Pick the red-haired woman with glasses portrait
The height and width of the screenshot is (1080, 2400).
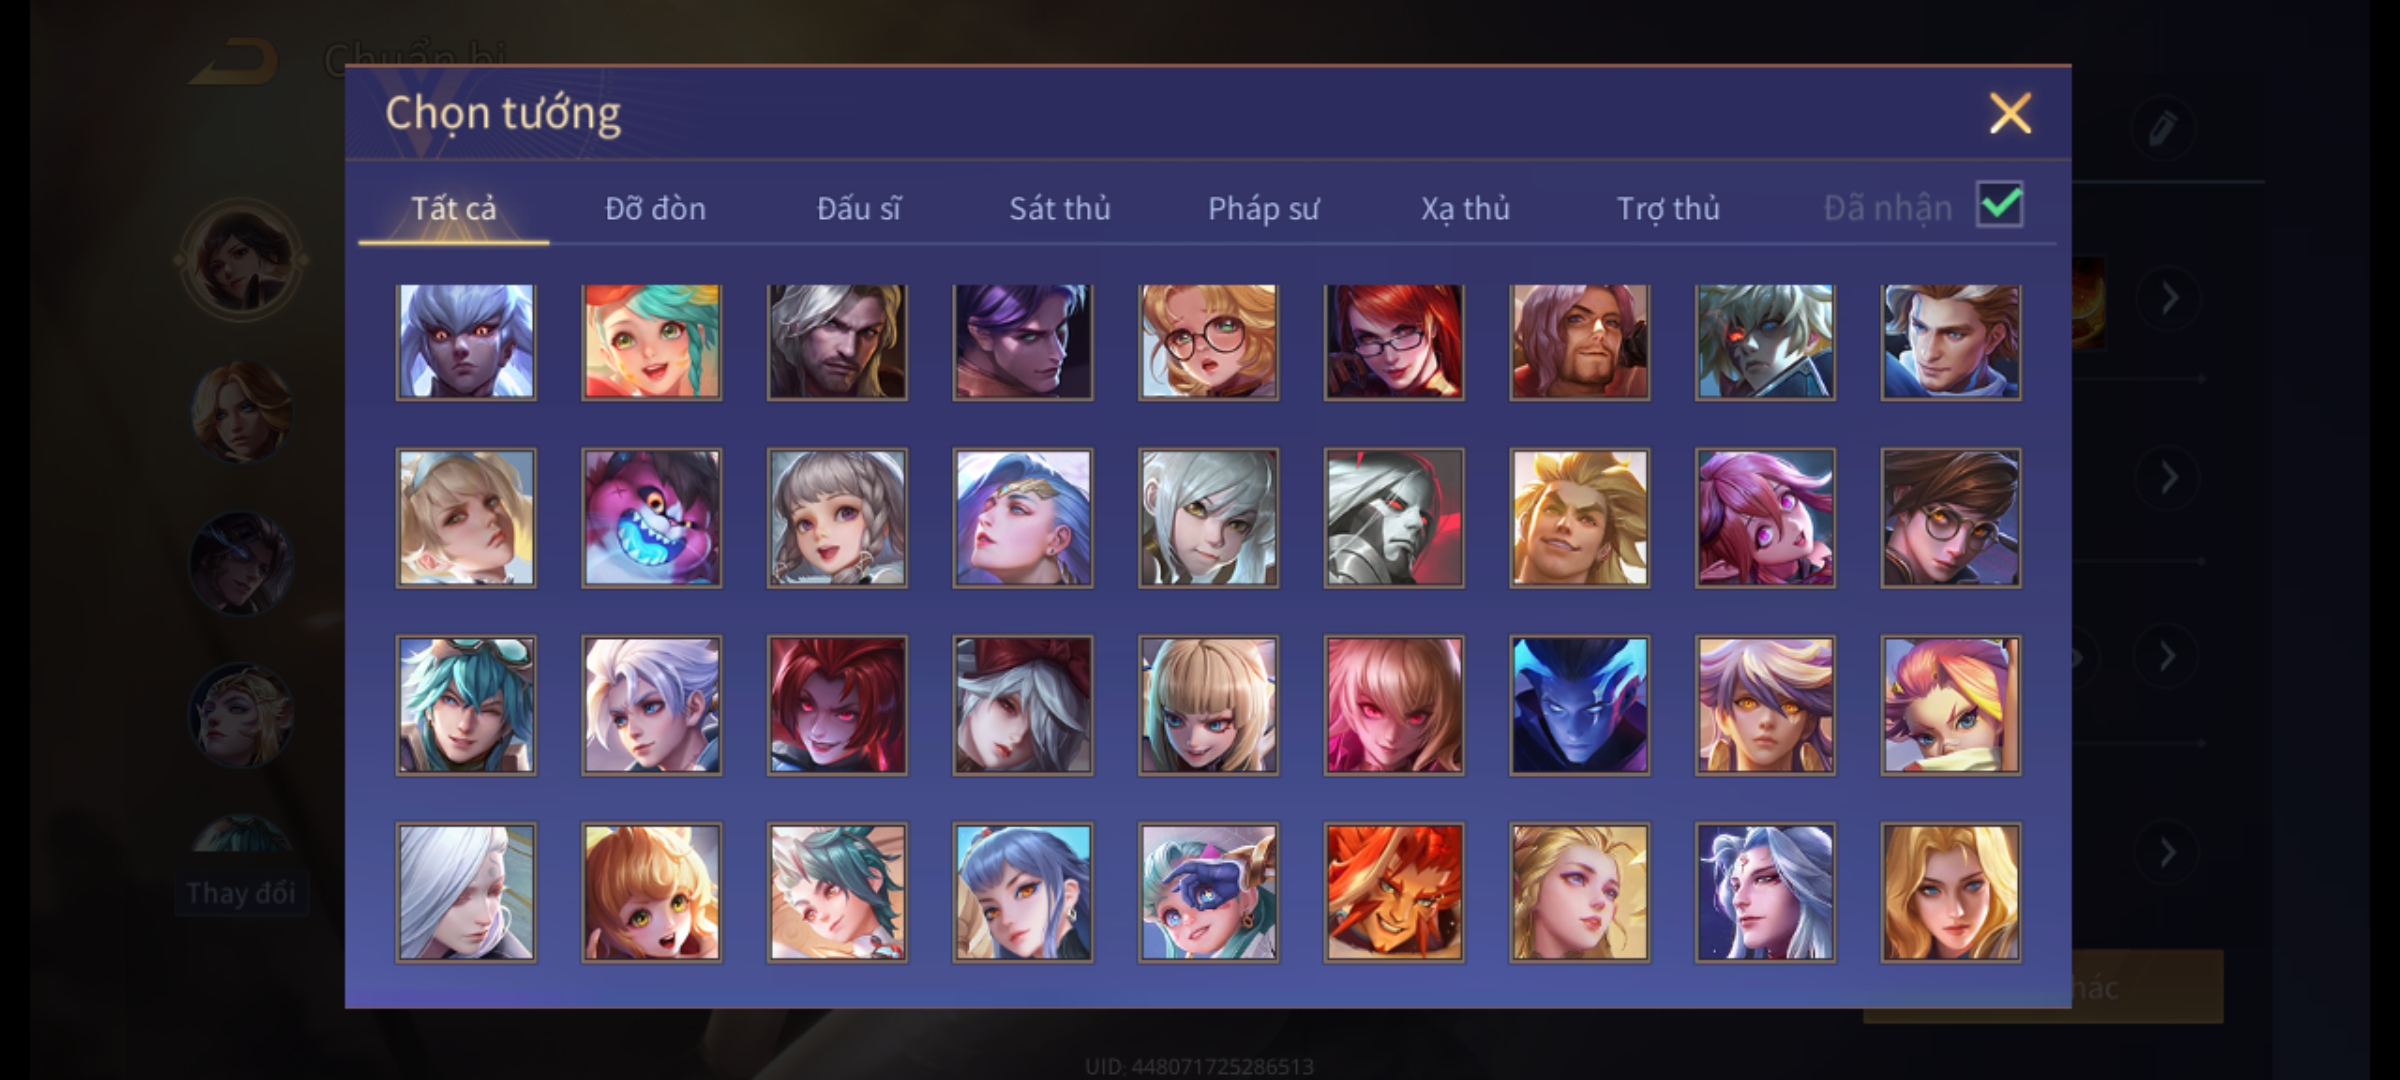(1394, 342)
